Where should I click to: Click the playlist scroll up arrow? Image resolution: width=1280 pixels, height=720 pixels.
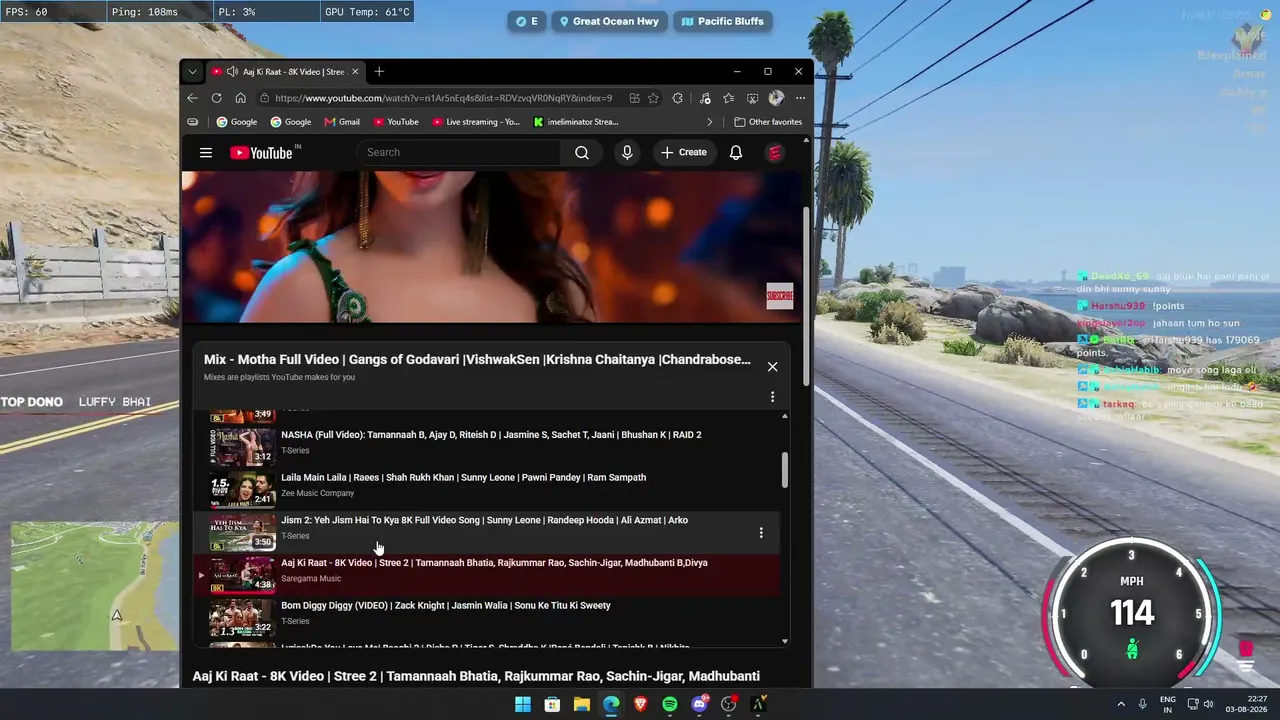pos(785,415)
